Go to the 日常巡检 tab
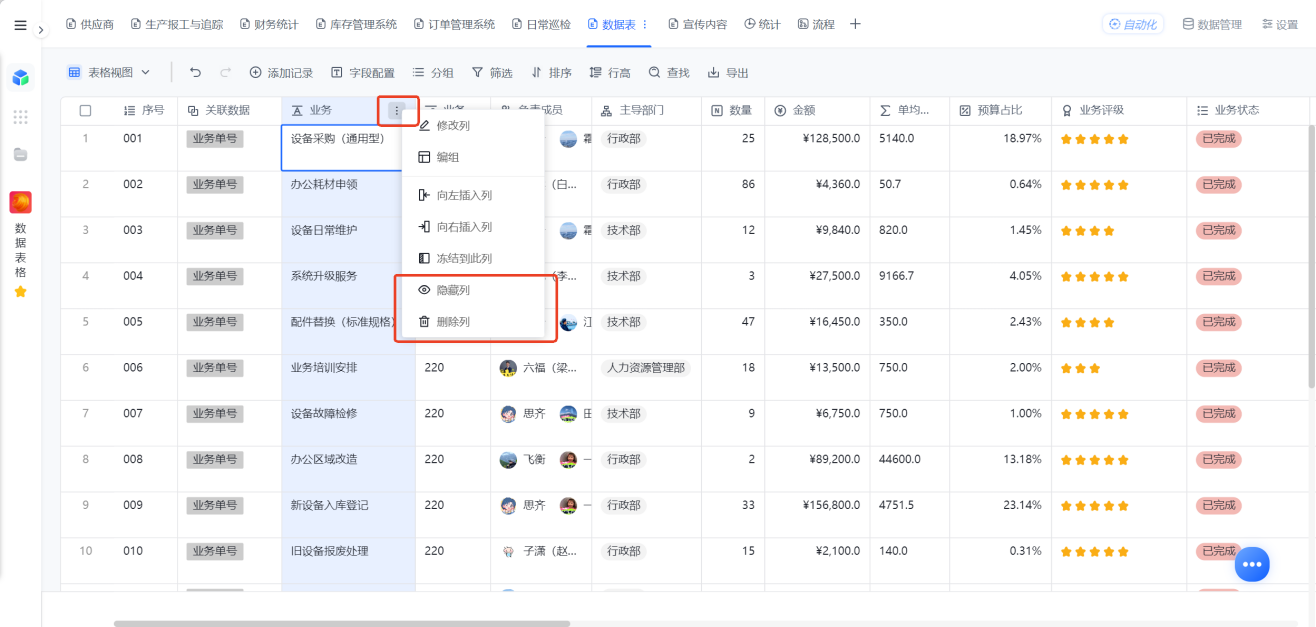 (x=541, y=24)
